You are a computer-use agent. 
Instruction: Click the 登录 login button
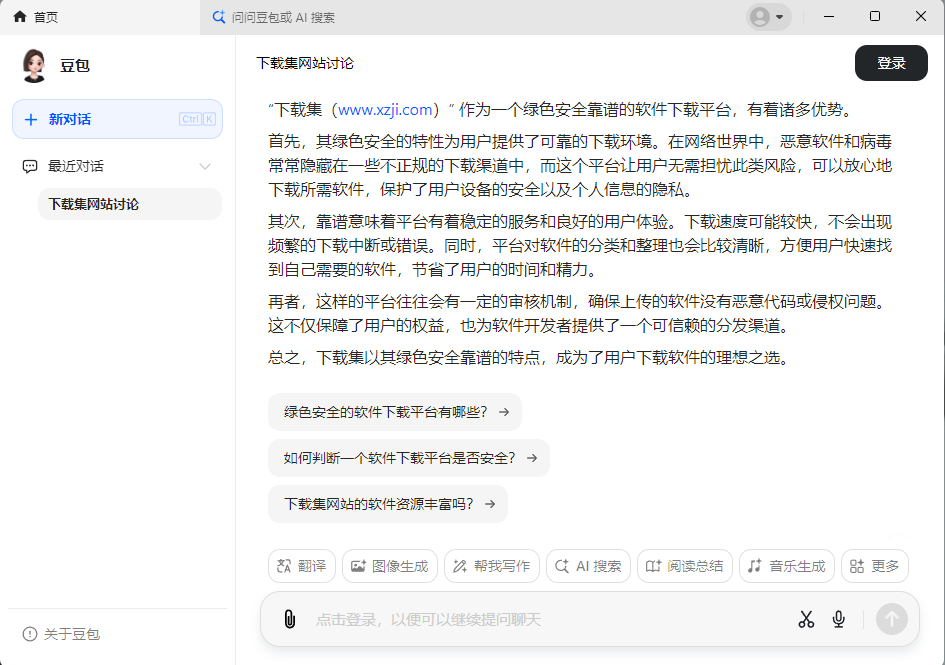point(891,63)
